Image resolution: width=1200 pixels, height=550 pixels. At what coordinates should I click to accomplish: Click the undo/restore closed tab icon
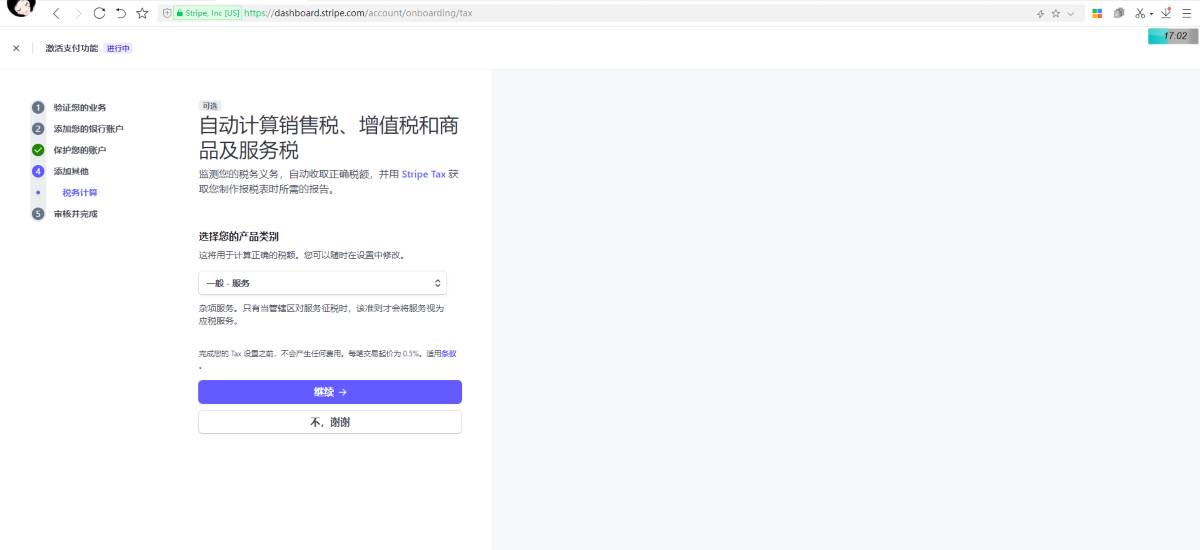(x=120, y=14)
